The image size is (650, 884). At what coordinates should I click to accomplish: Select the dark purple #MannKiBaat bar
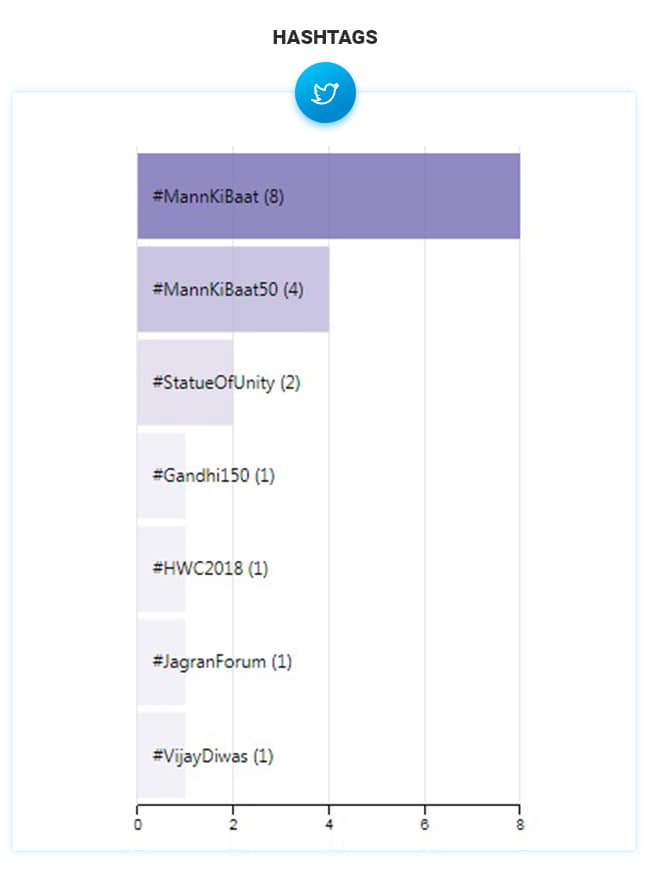pos(400,196)
